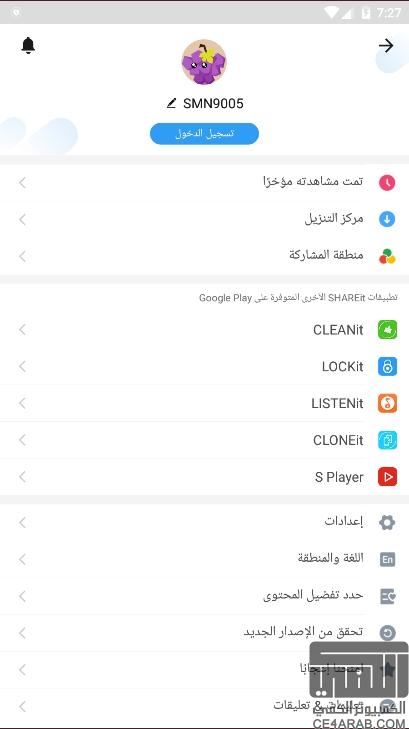Tap the CLONEit app icon

(x=387, y=440)
